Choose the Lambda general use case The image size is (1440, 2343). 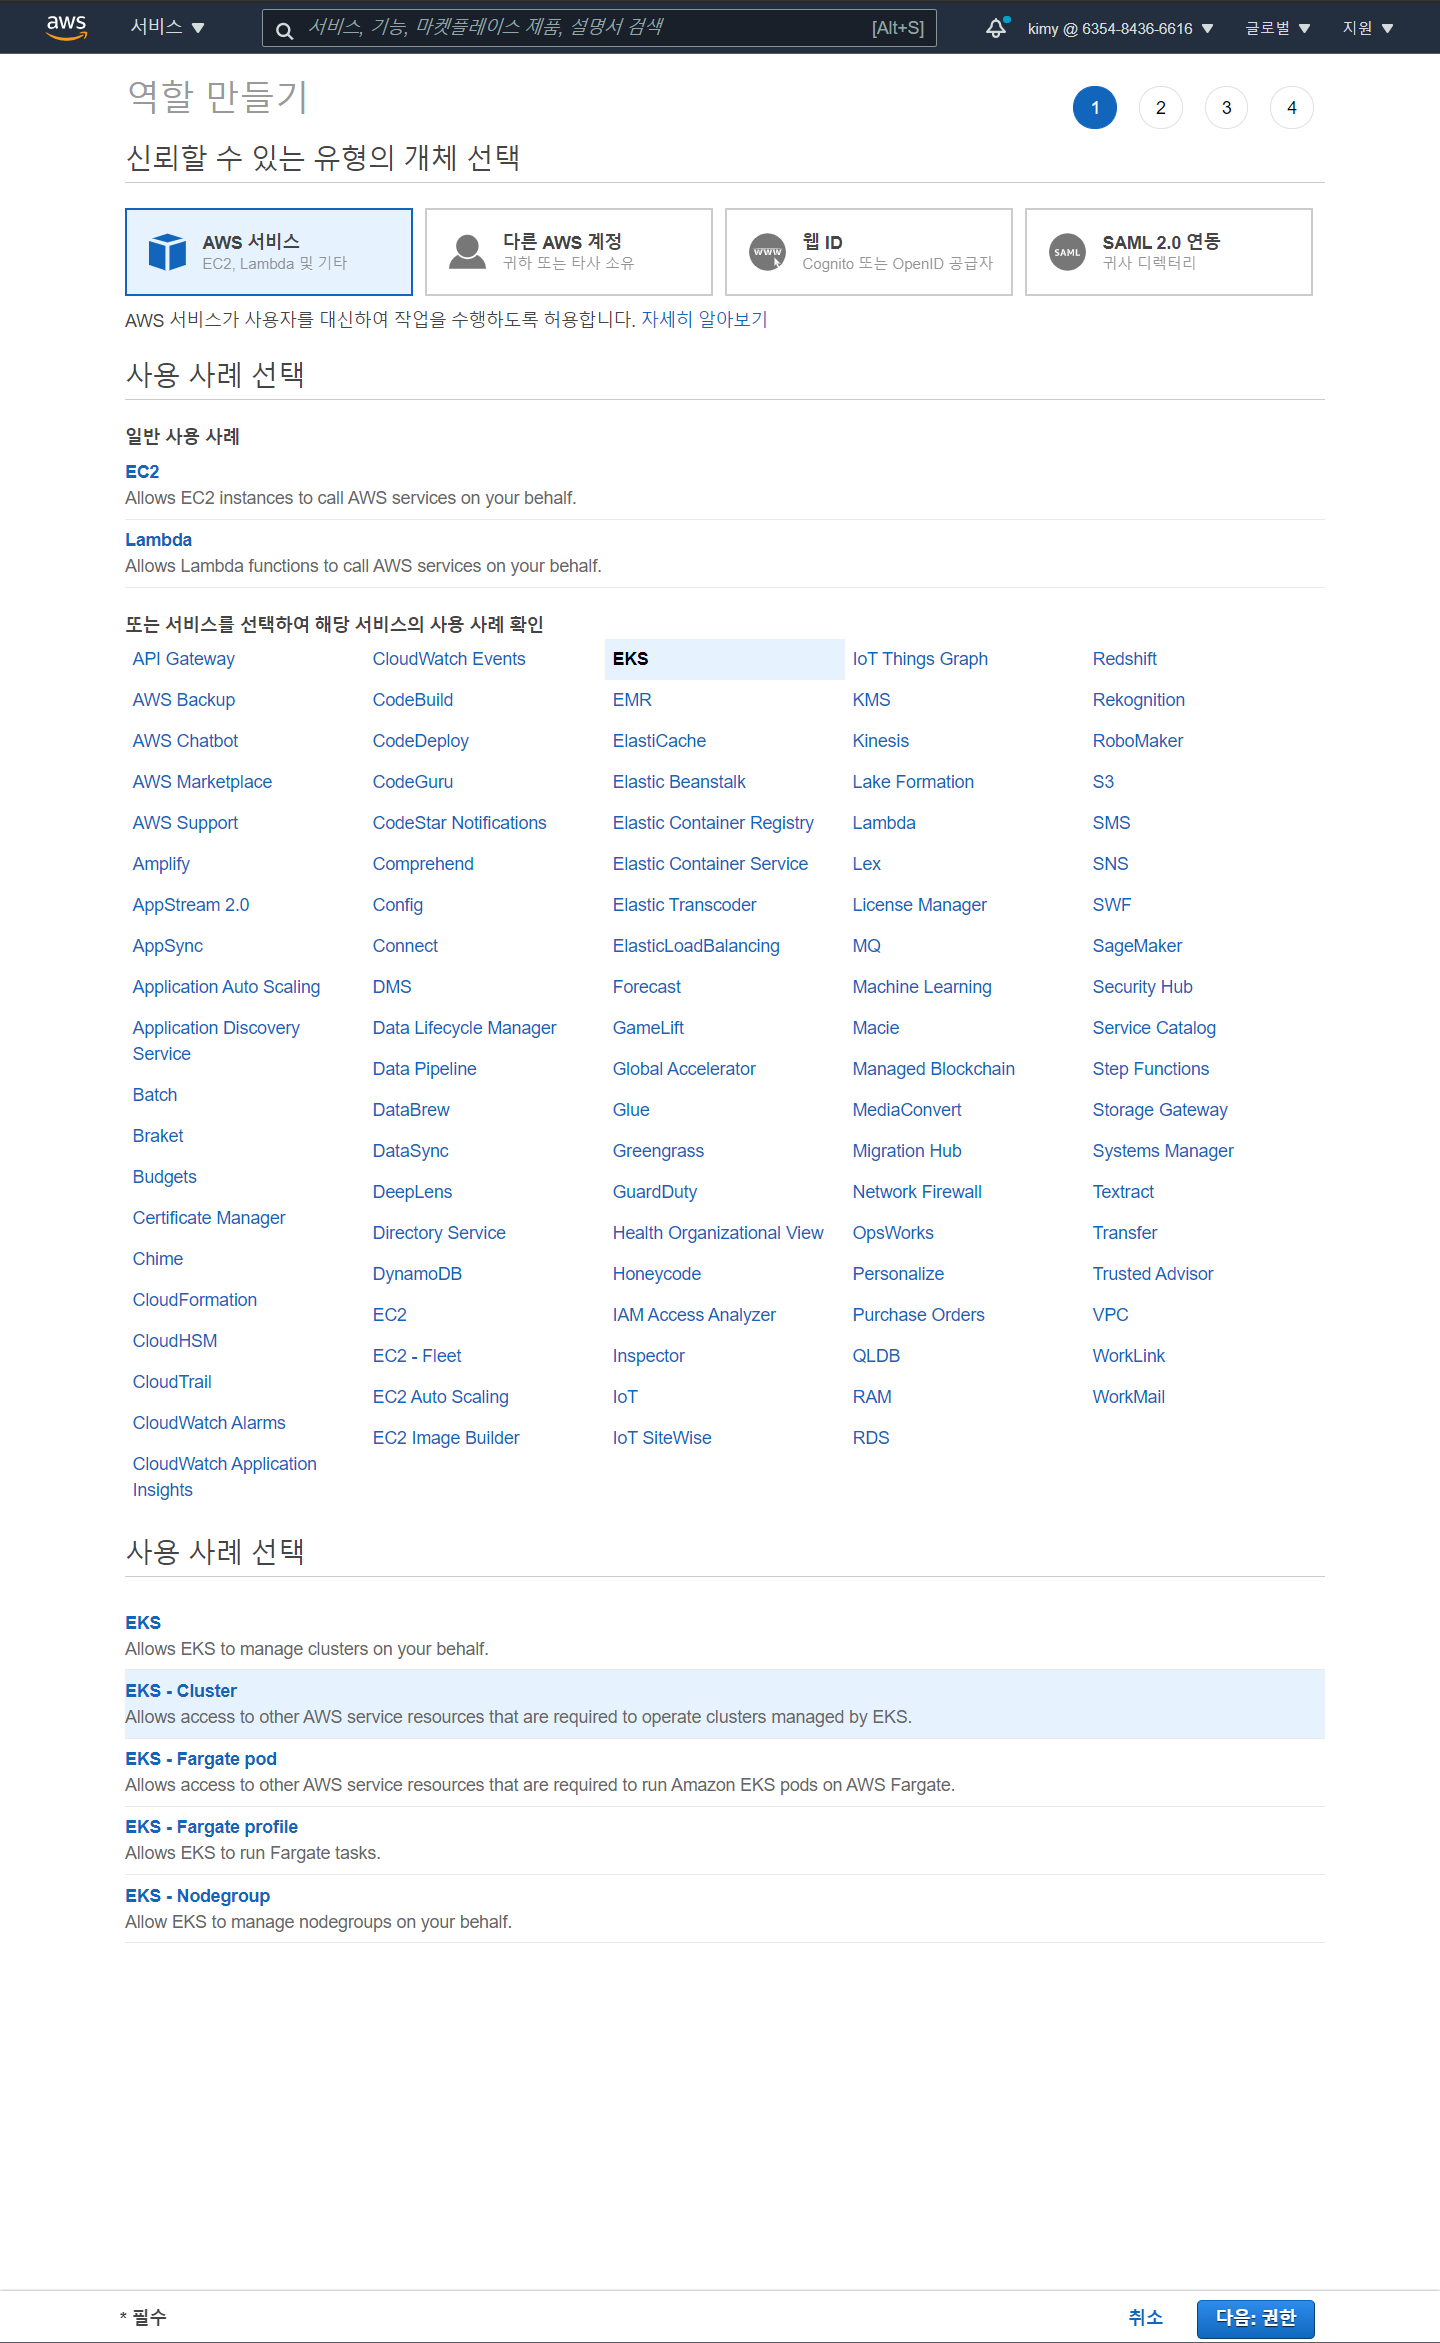[725, 553]
